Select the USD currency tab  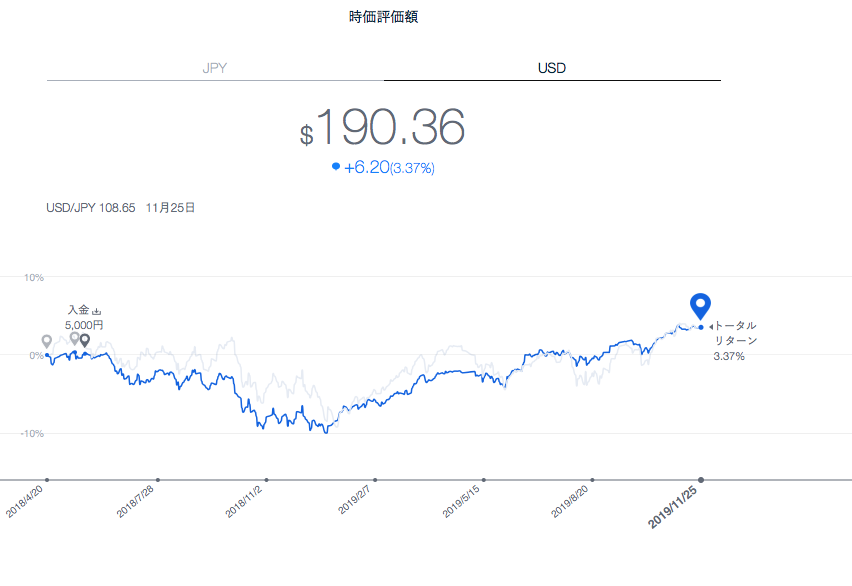click(x=552, y=68)
